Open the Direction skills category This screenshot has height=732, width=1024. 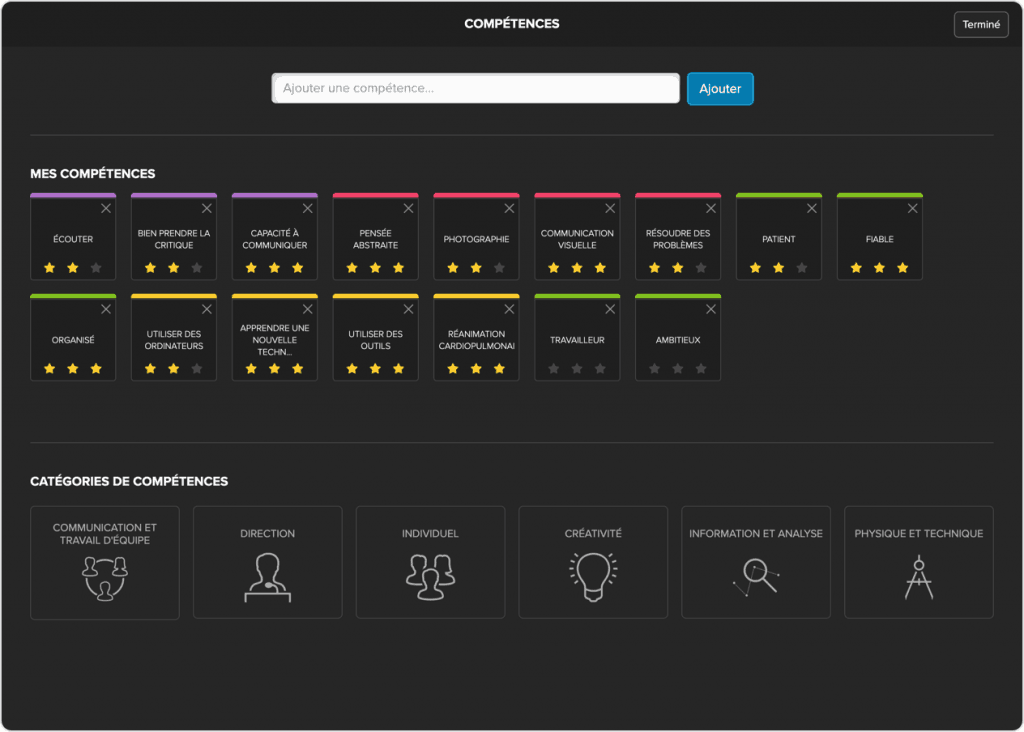[268, 562]
